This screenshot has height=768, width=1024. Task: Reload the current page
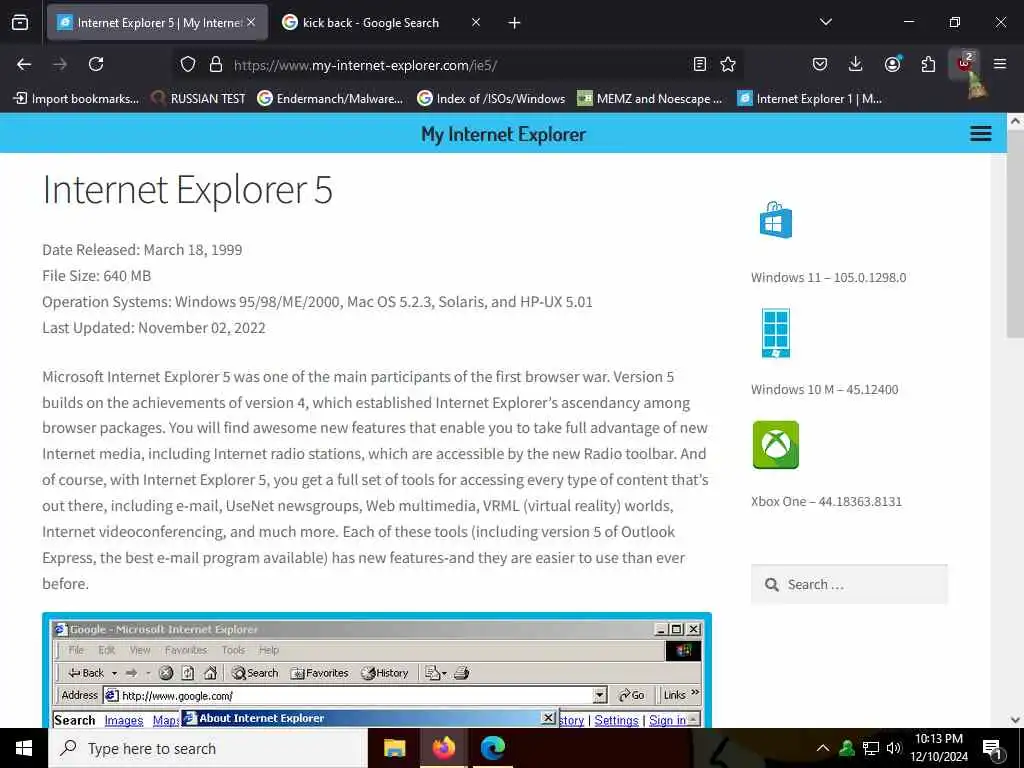pos(96,64)
